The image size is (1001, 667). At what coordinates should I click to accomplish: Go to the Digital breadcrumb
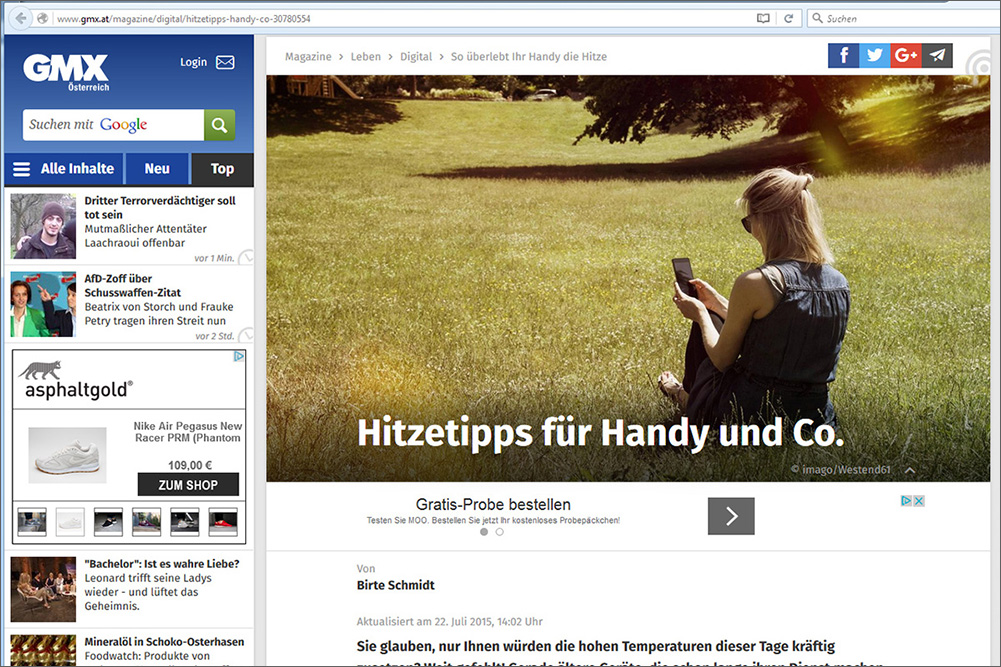[x=416, y=57]
